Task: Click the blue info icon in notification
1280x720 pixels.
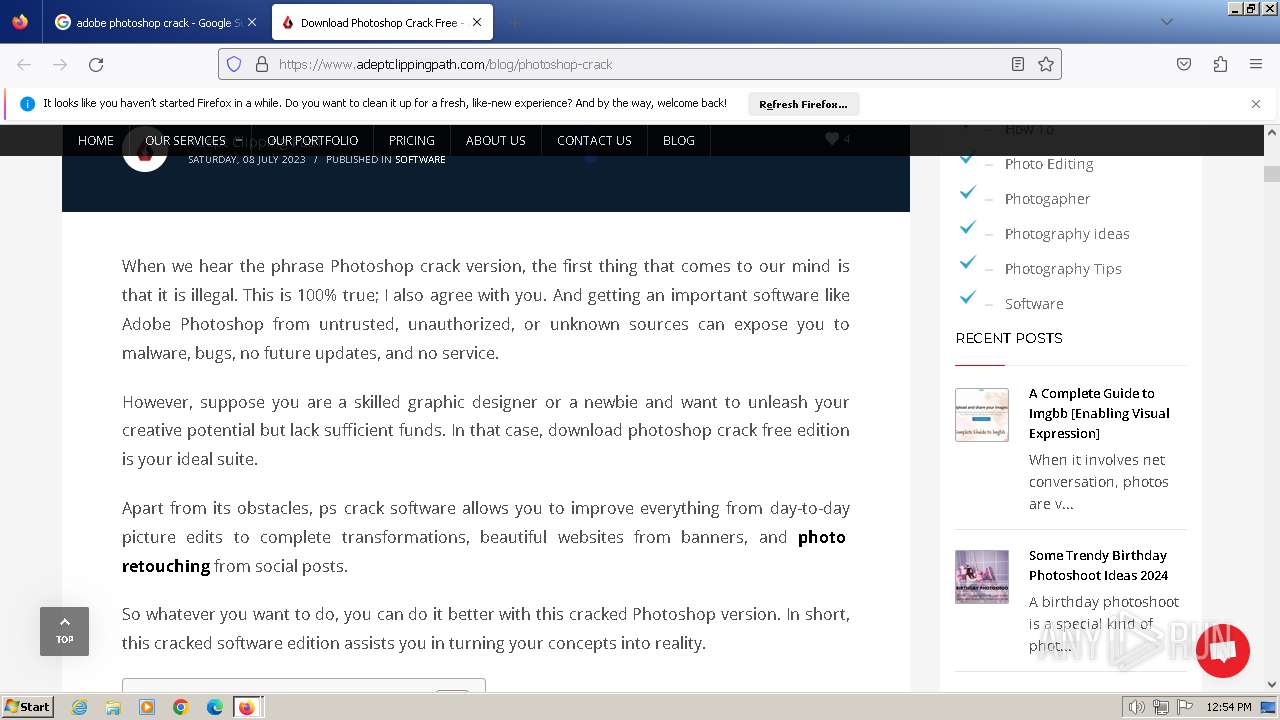Action: point(27,104)
